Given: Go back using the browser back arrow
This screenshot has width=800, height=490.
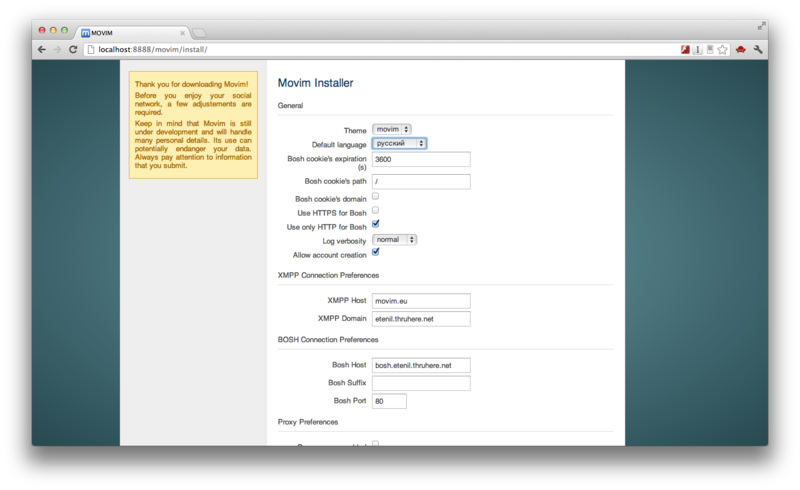Looking at the screenshot, I should (x=42, y=50).
